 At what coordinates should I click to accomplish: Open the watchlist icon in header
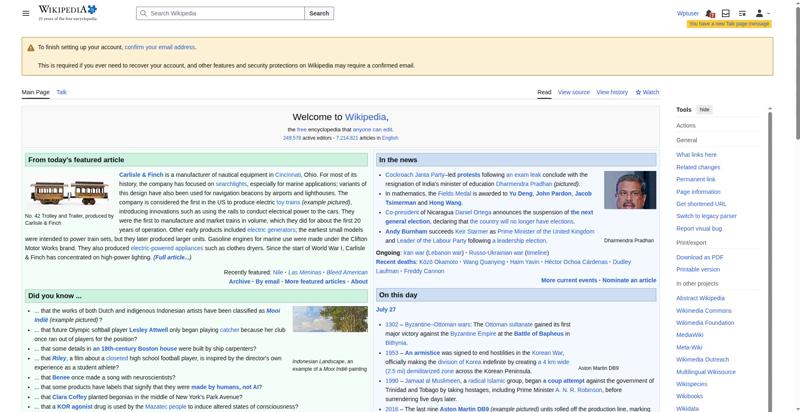tap(742, 13)
